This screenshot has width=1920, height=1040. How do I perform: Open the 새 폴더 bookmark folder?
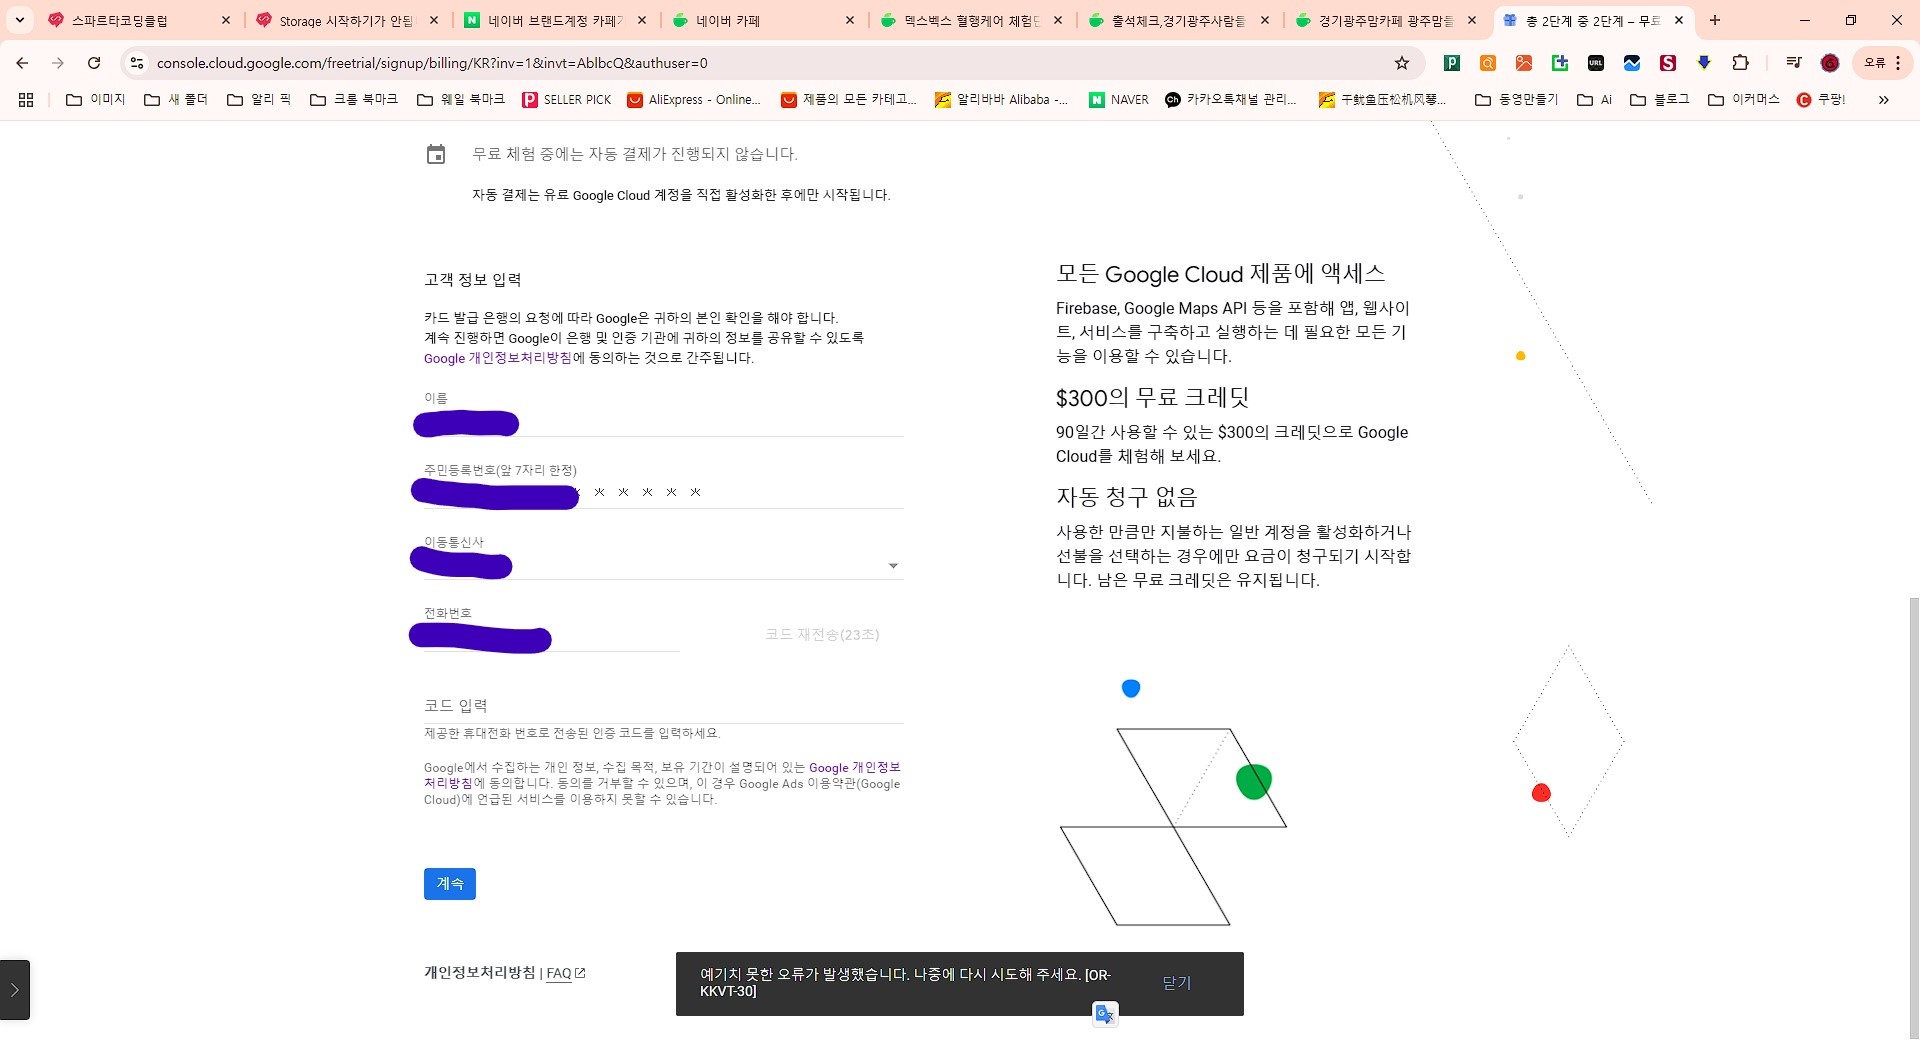[x=176, y=100]
